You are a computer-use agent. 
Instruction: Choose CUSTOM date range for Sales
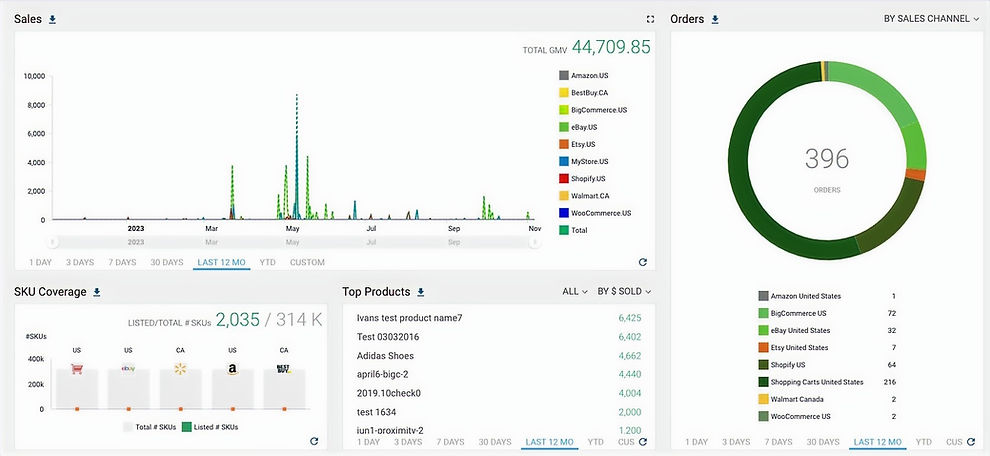click(307, 262)
